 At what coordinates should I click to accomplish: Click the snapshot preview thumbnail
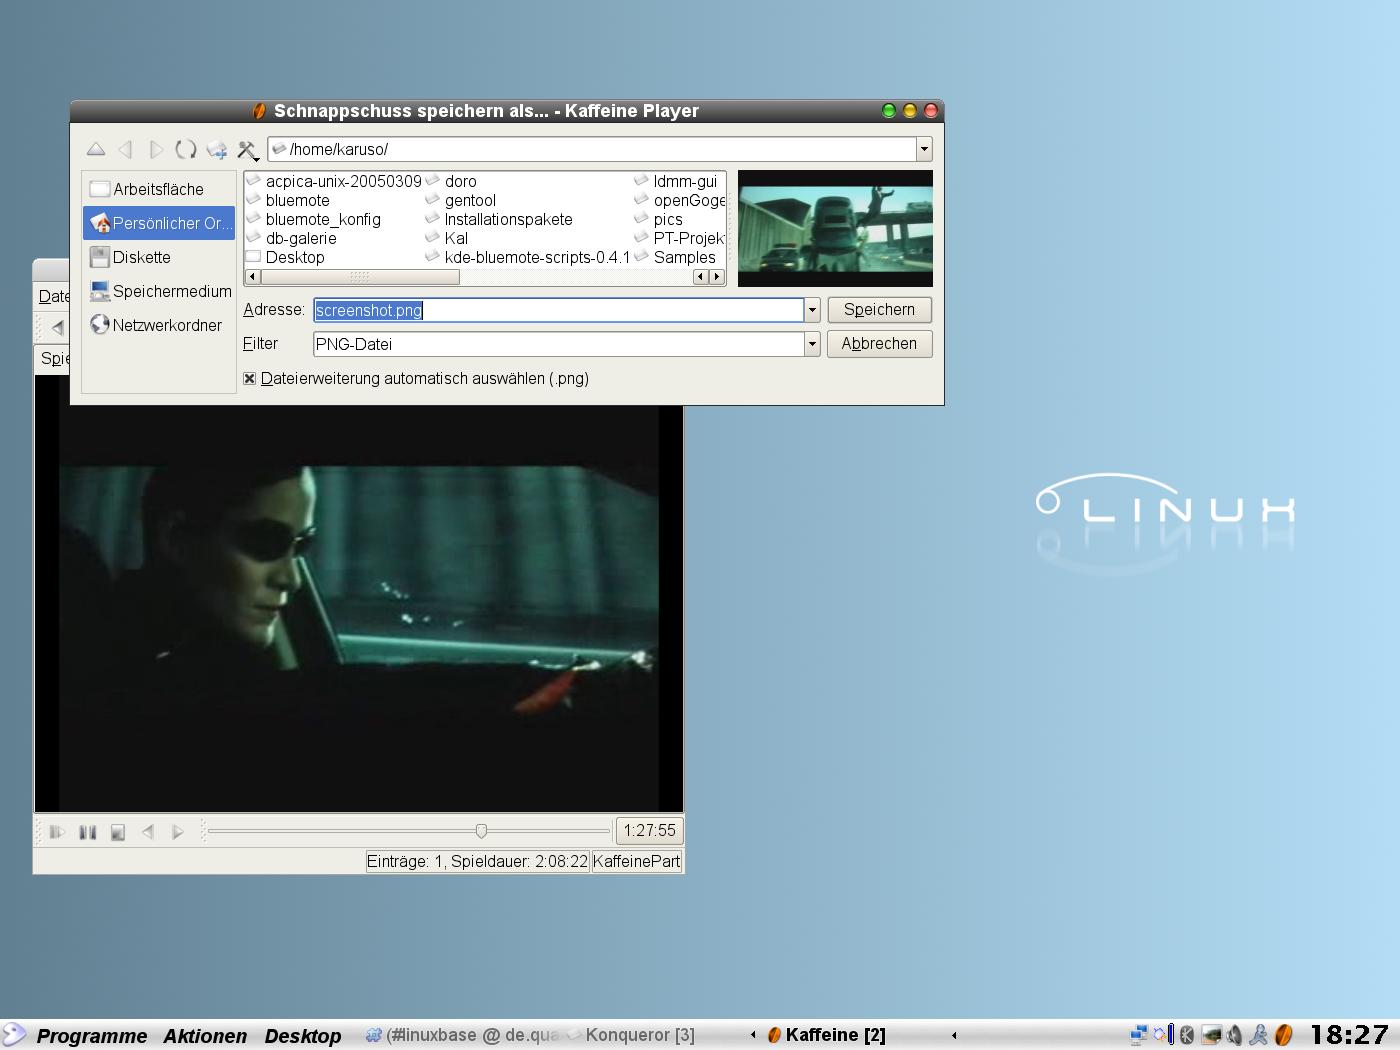(x=835, y=228)
